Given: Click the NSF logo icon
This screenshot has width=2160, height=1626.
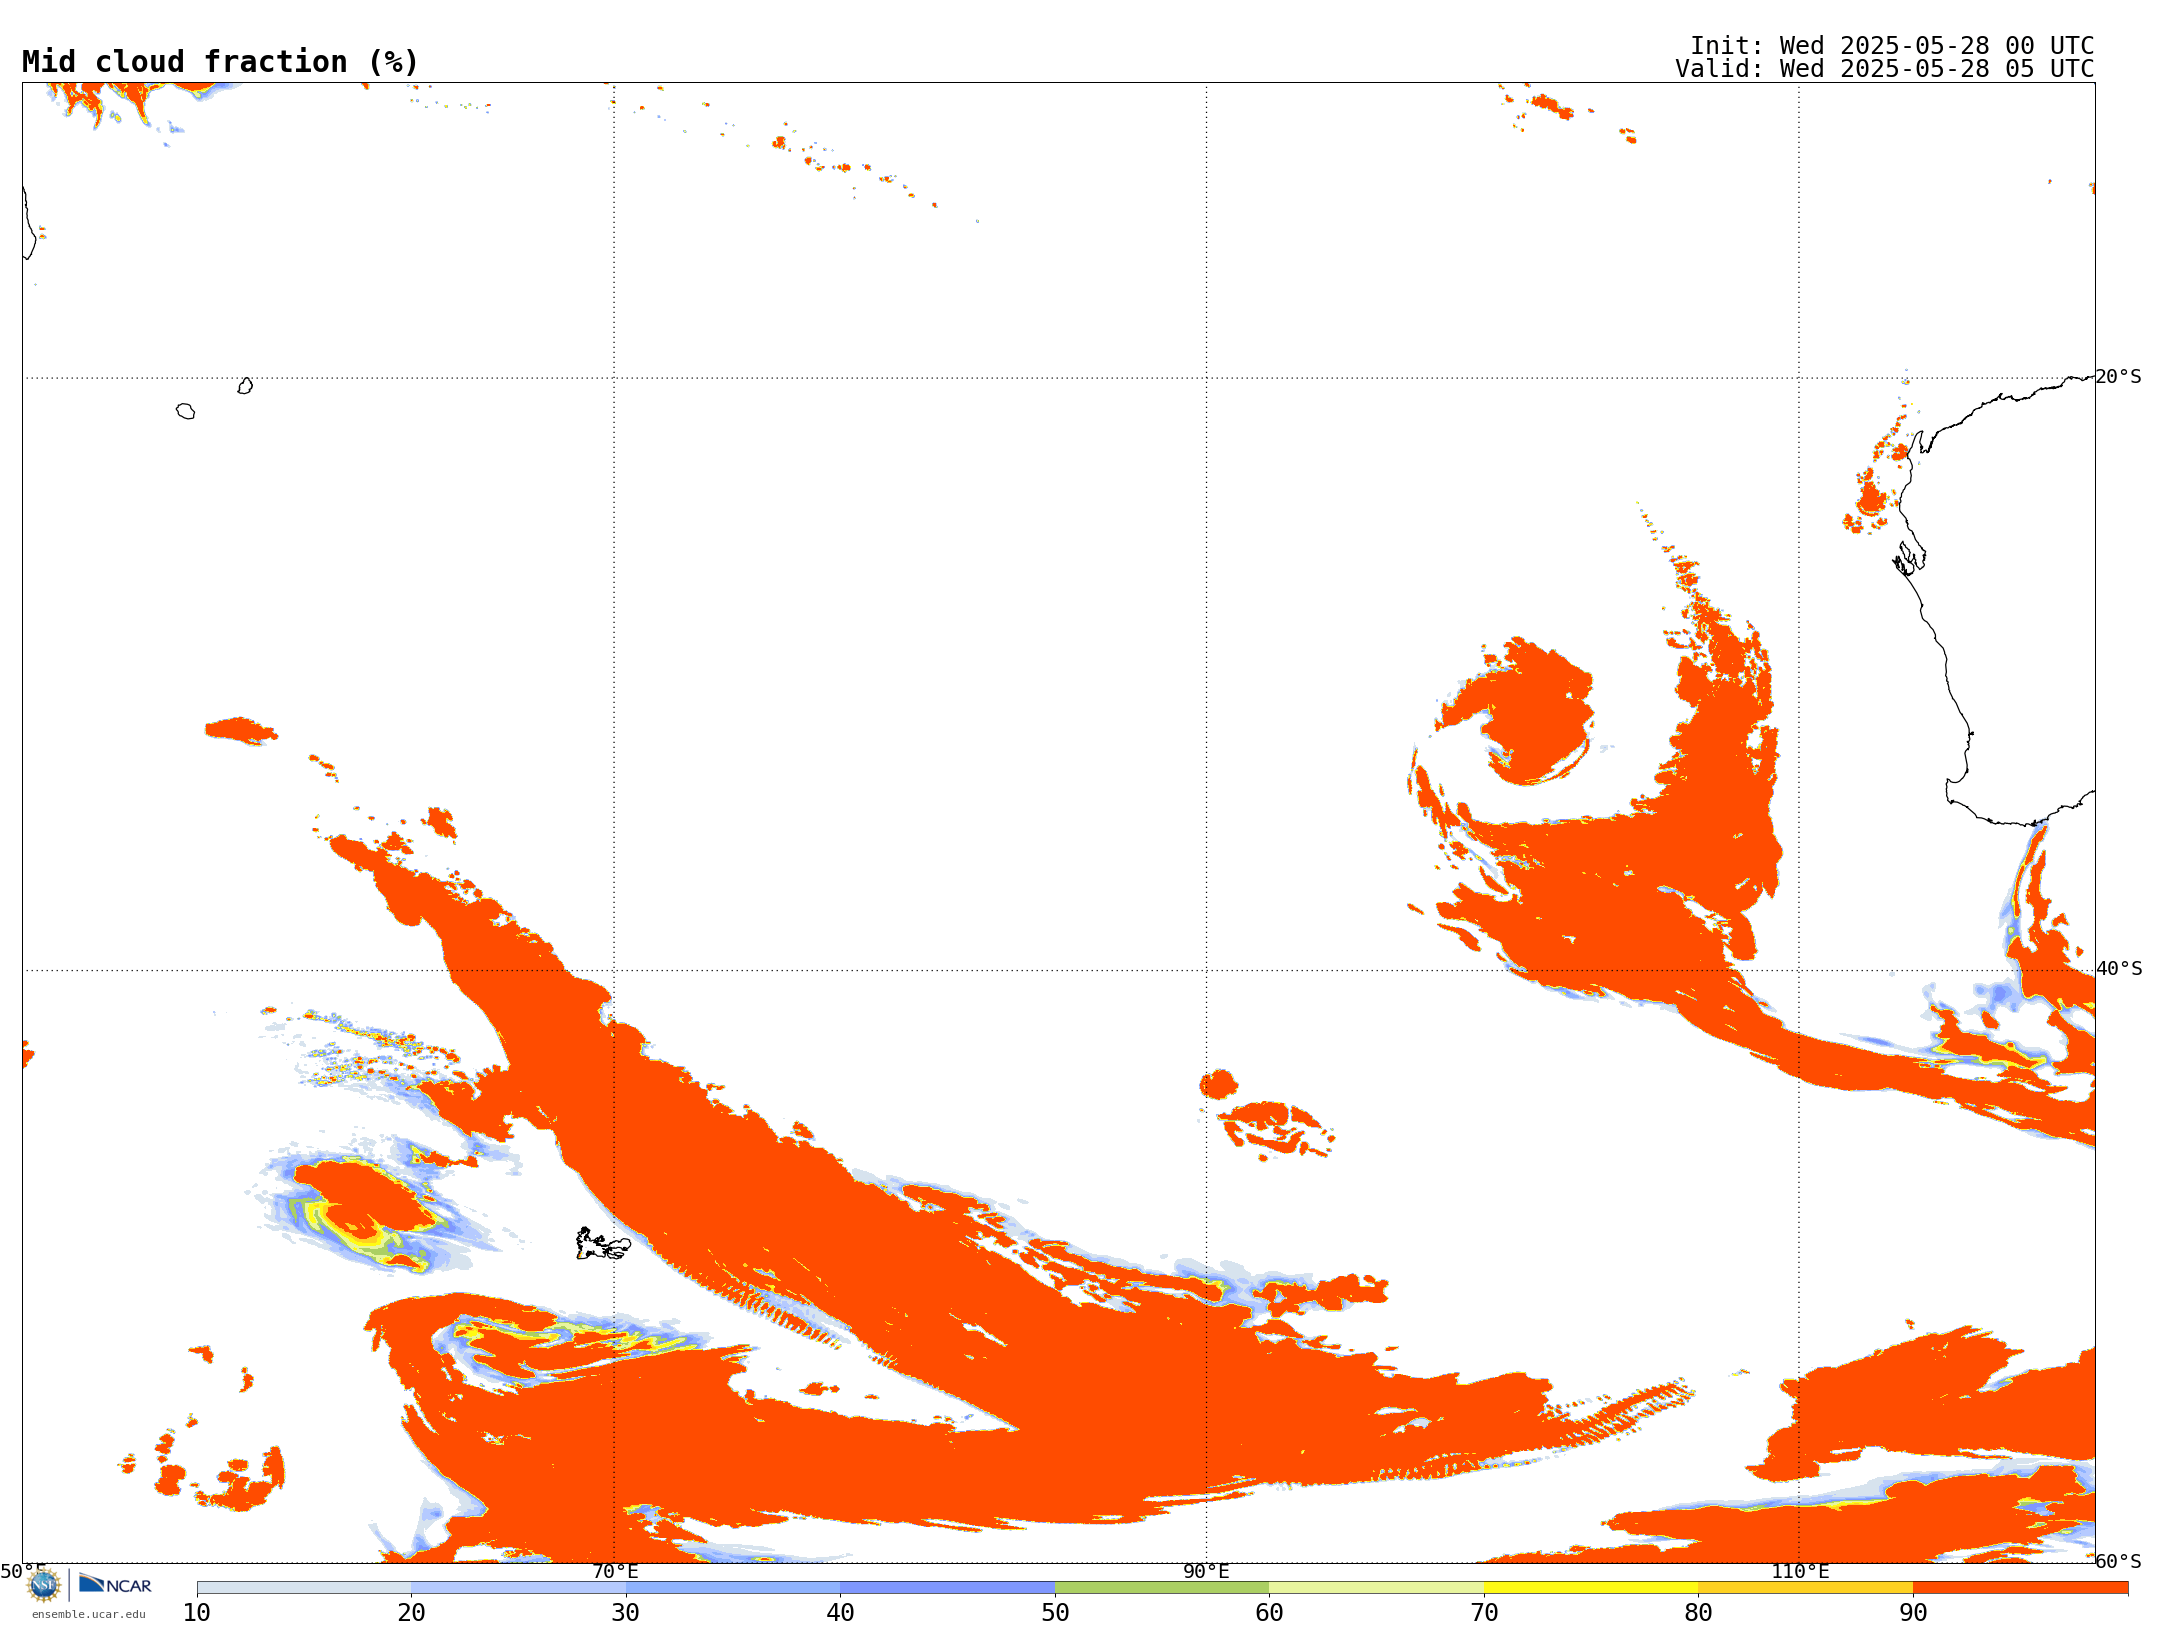Looking at the screenshot, I should [x=44, y=1585].
